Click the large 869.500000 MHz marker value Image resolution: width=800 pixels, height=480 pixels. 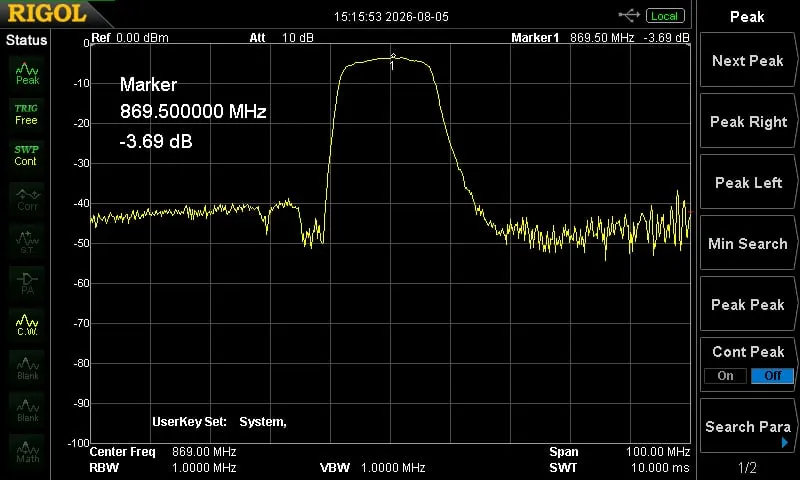[193, 111]
